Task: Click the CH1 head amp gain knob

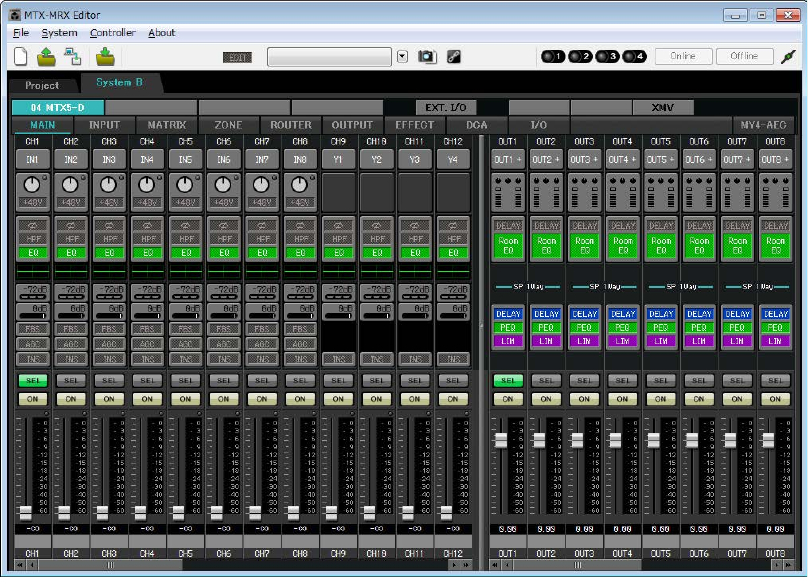Action: click(x=32, y=184)
